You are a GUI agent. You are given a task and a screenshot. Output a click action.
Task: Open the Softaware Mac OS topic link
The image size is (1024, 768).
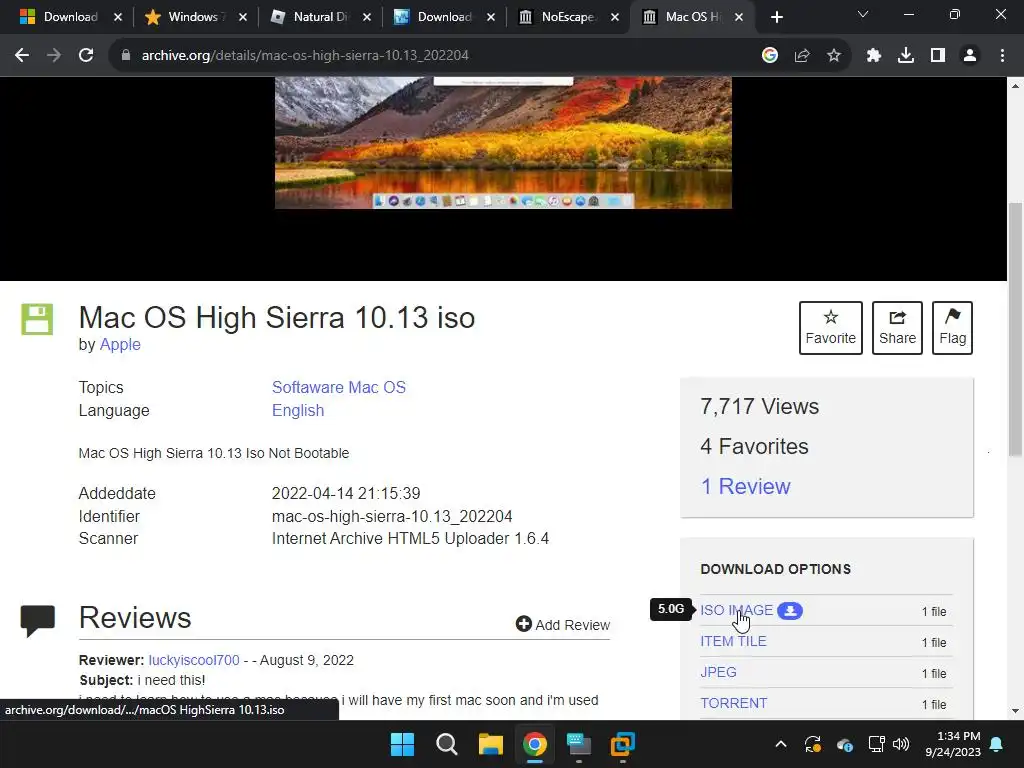(338, 387)
